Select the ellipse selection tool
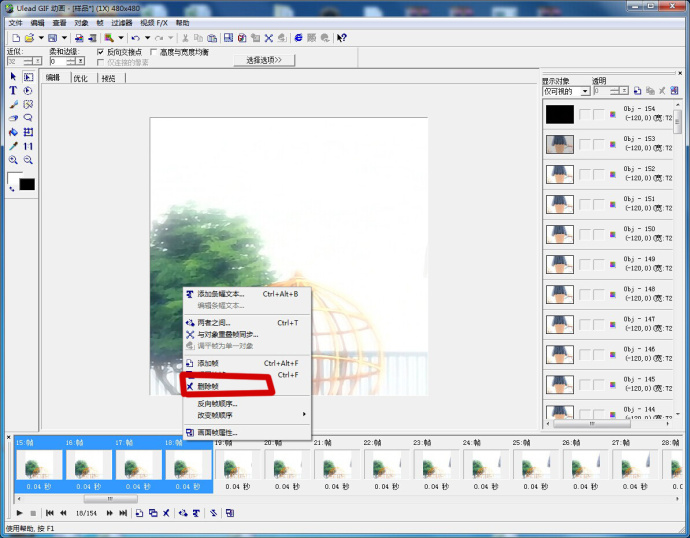 pos(28,91)
